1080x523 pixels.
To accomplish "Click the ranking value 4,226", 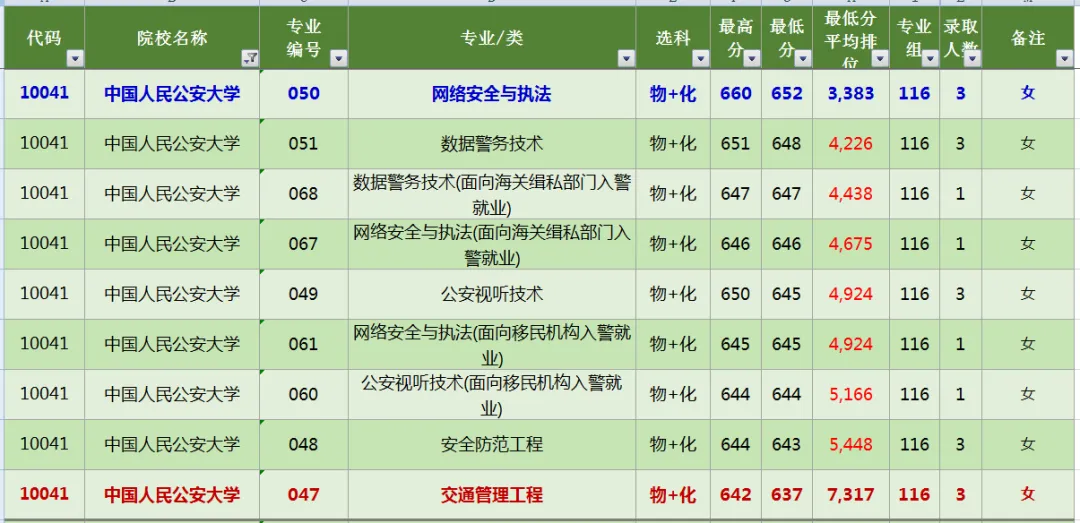I will tap(851, 143).
